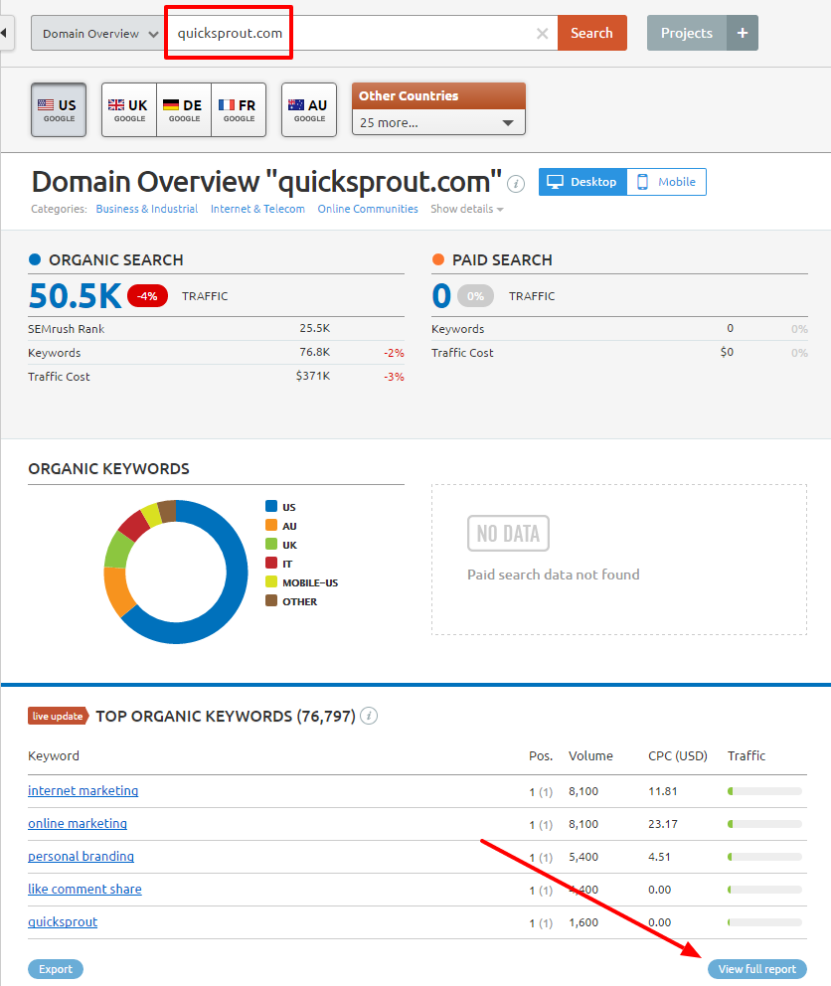Click the orange Search button
The image size is (831, 986).
point(592,33)
